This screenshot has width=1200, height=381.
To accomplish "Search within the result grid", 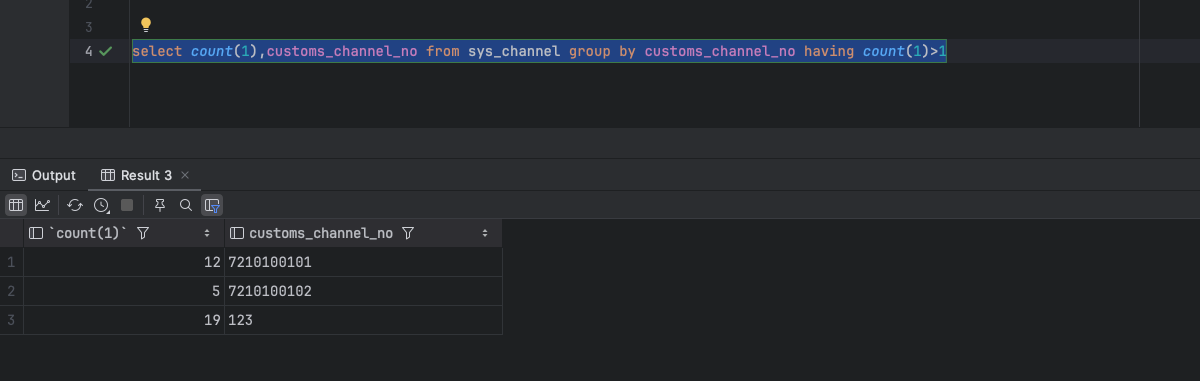I will click(x=186, y=205).
